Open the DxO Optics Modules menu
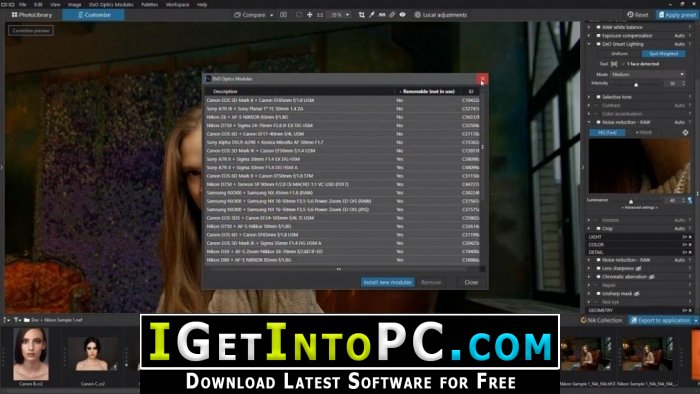700x394 pixels. (111, 4)
